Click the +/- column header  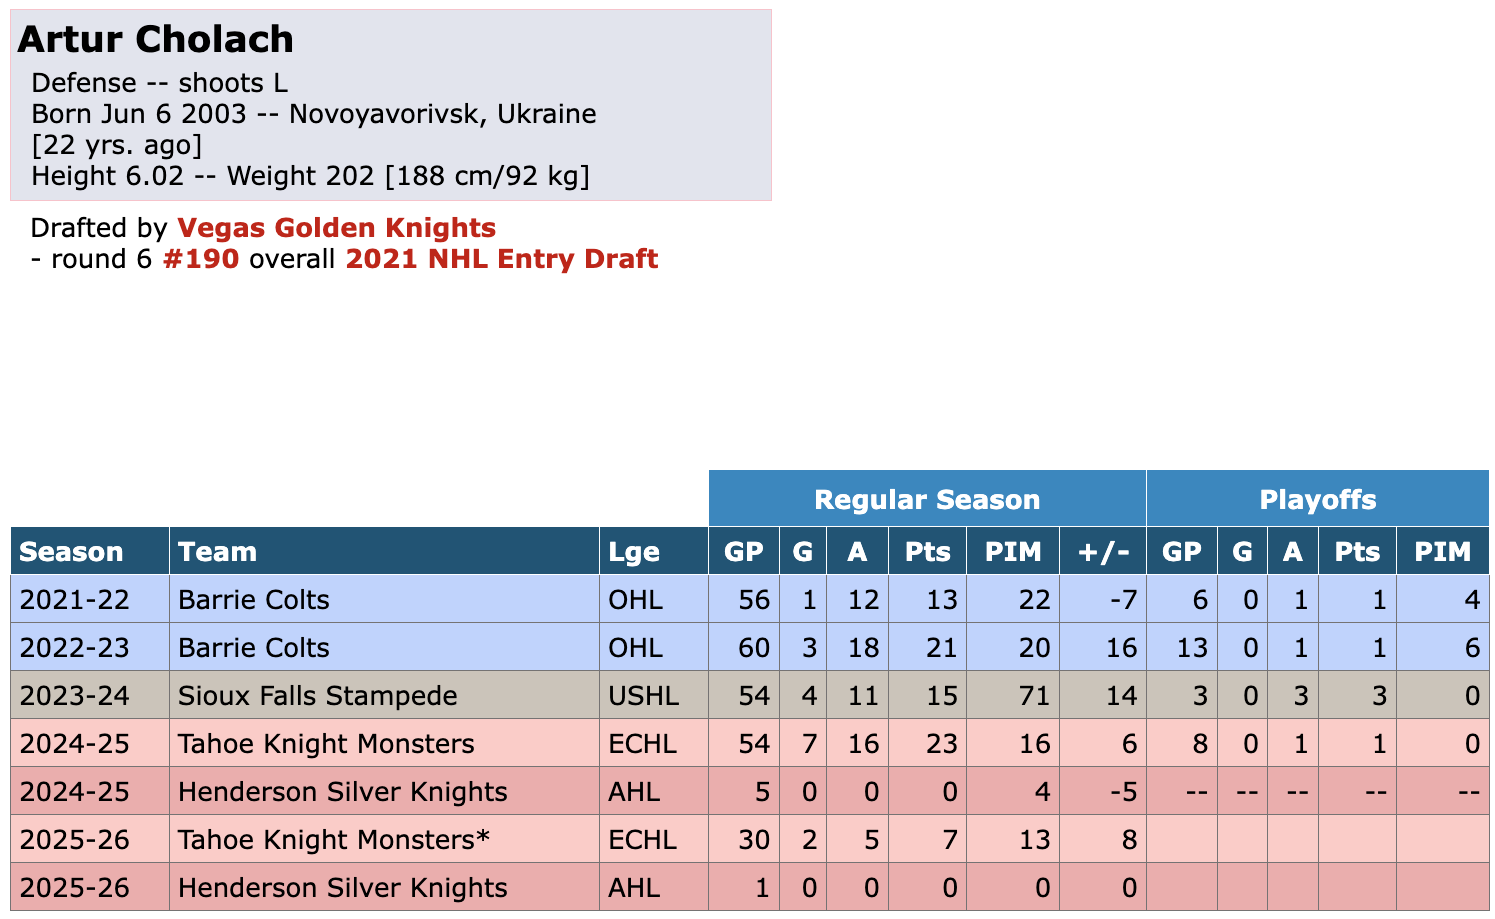pyautogui.click(x=1103, y=552)
